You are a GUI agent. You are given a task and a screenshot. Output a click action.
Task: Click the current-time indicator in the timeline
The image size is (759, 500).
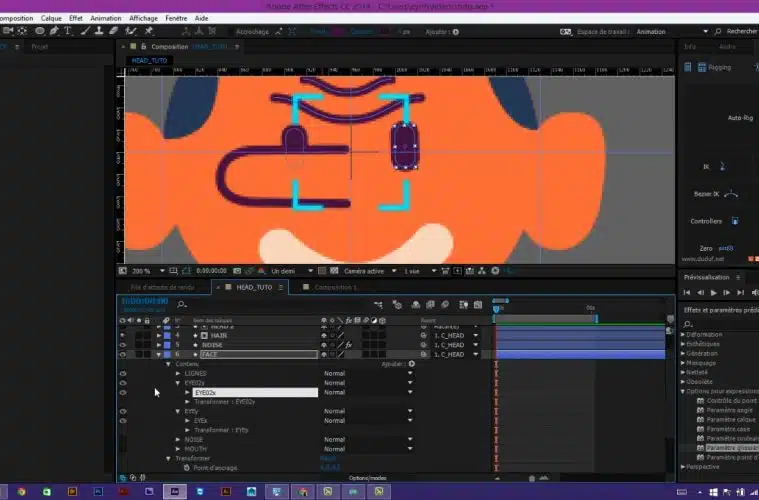(x=496, y=309)
